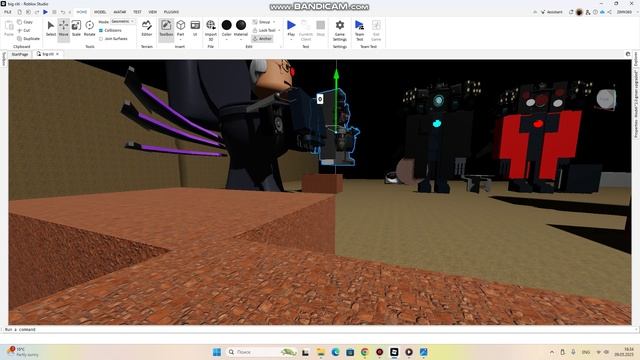Screen dimensions: 640x360
Task: Pick the Rotate tool
Action: tap(89, 29)
